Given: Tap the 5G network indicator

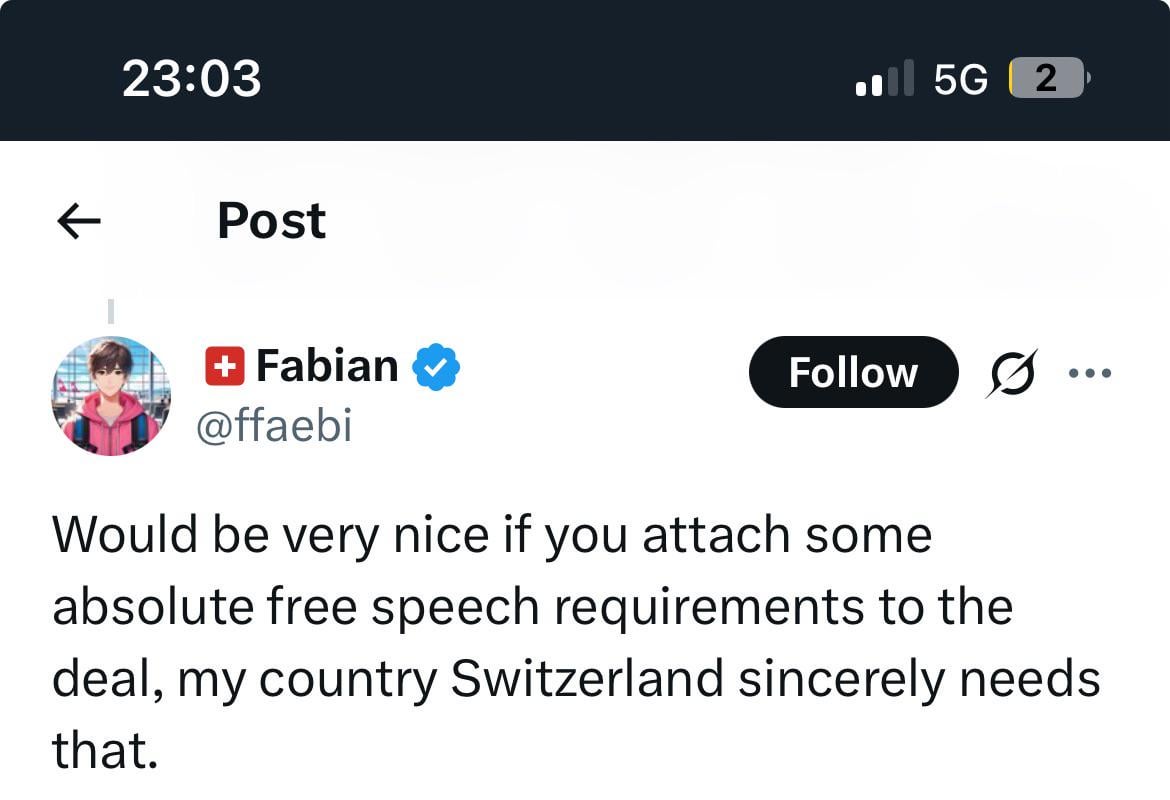Looking at the screenshot, I should [x=960, y=78].
